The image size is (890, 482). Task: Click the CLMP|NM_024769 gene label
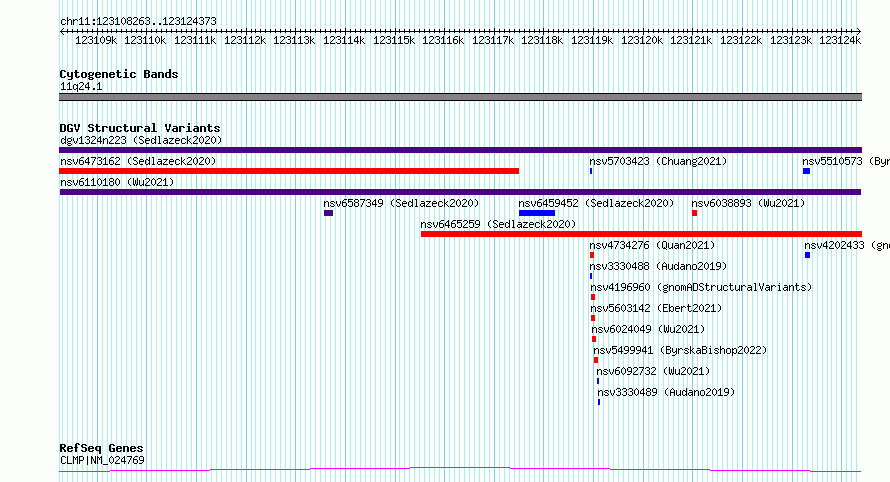(x=102, y=460)
